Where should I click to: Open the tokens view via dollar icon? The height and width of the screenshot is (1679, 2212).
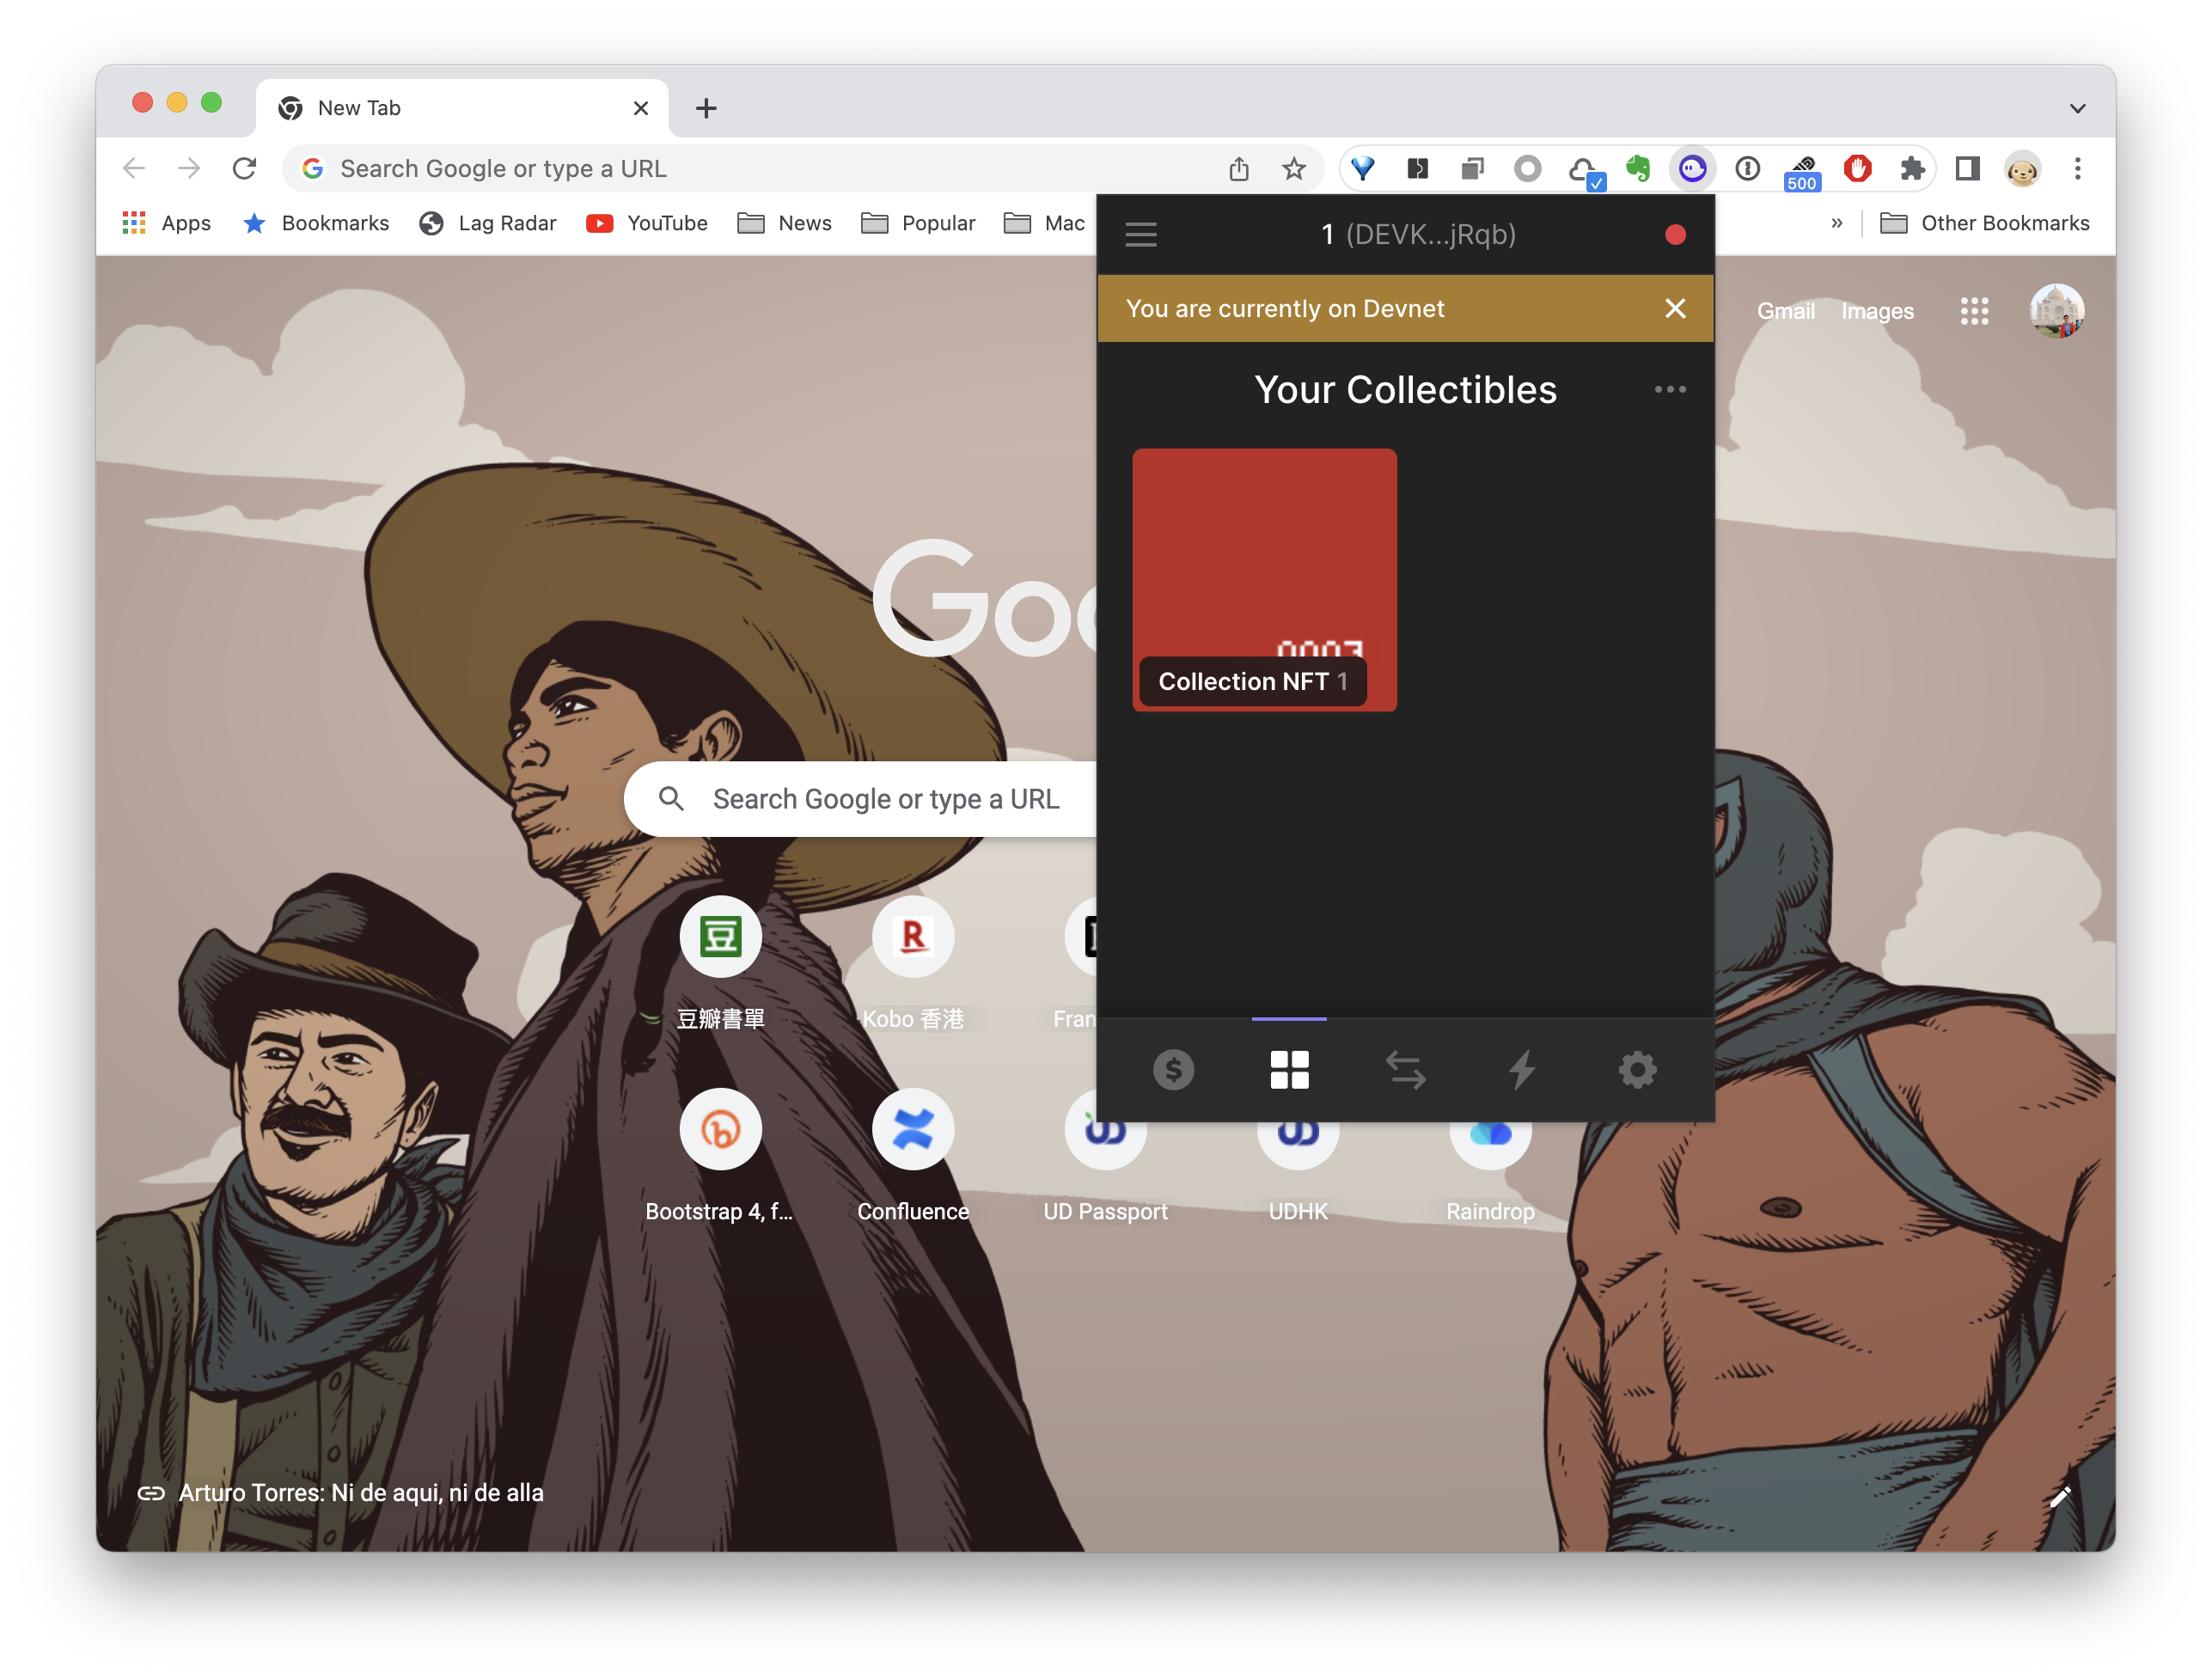click(x=1174, y=1069)
